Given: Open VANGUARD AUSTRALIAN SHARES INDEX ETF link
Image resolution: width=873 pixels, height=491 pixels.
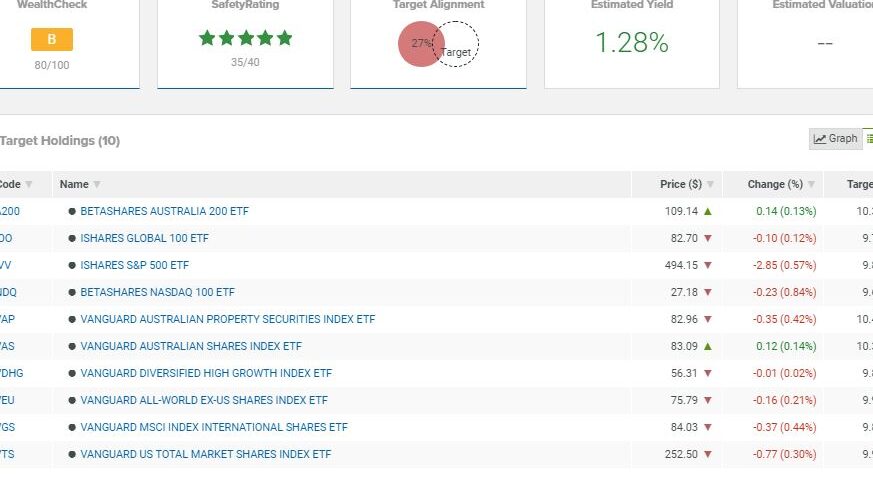Looking at the screenshot, I should 191,346.
